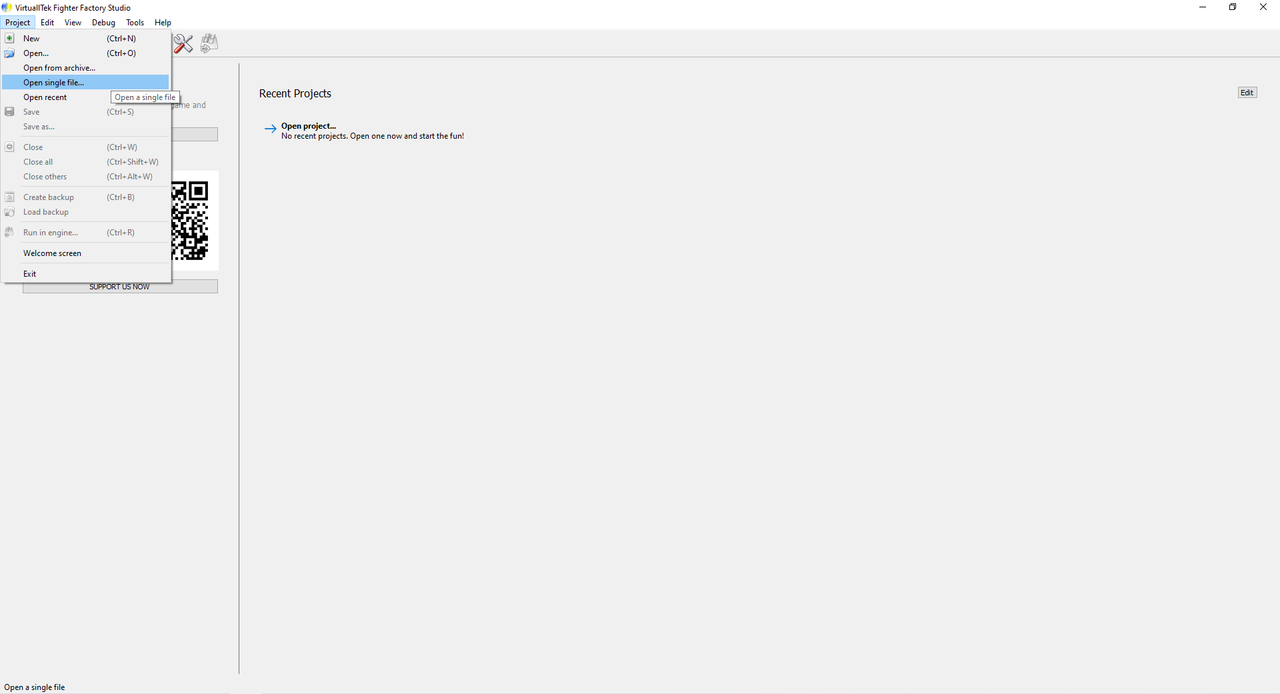Select Run in engine... menu entry
1280x694 pixels.
(x=86, y=232)
